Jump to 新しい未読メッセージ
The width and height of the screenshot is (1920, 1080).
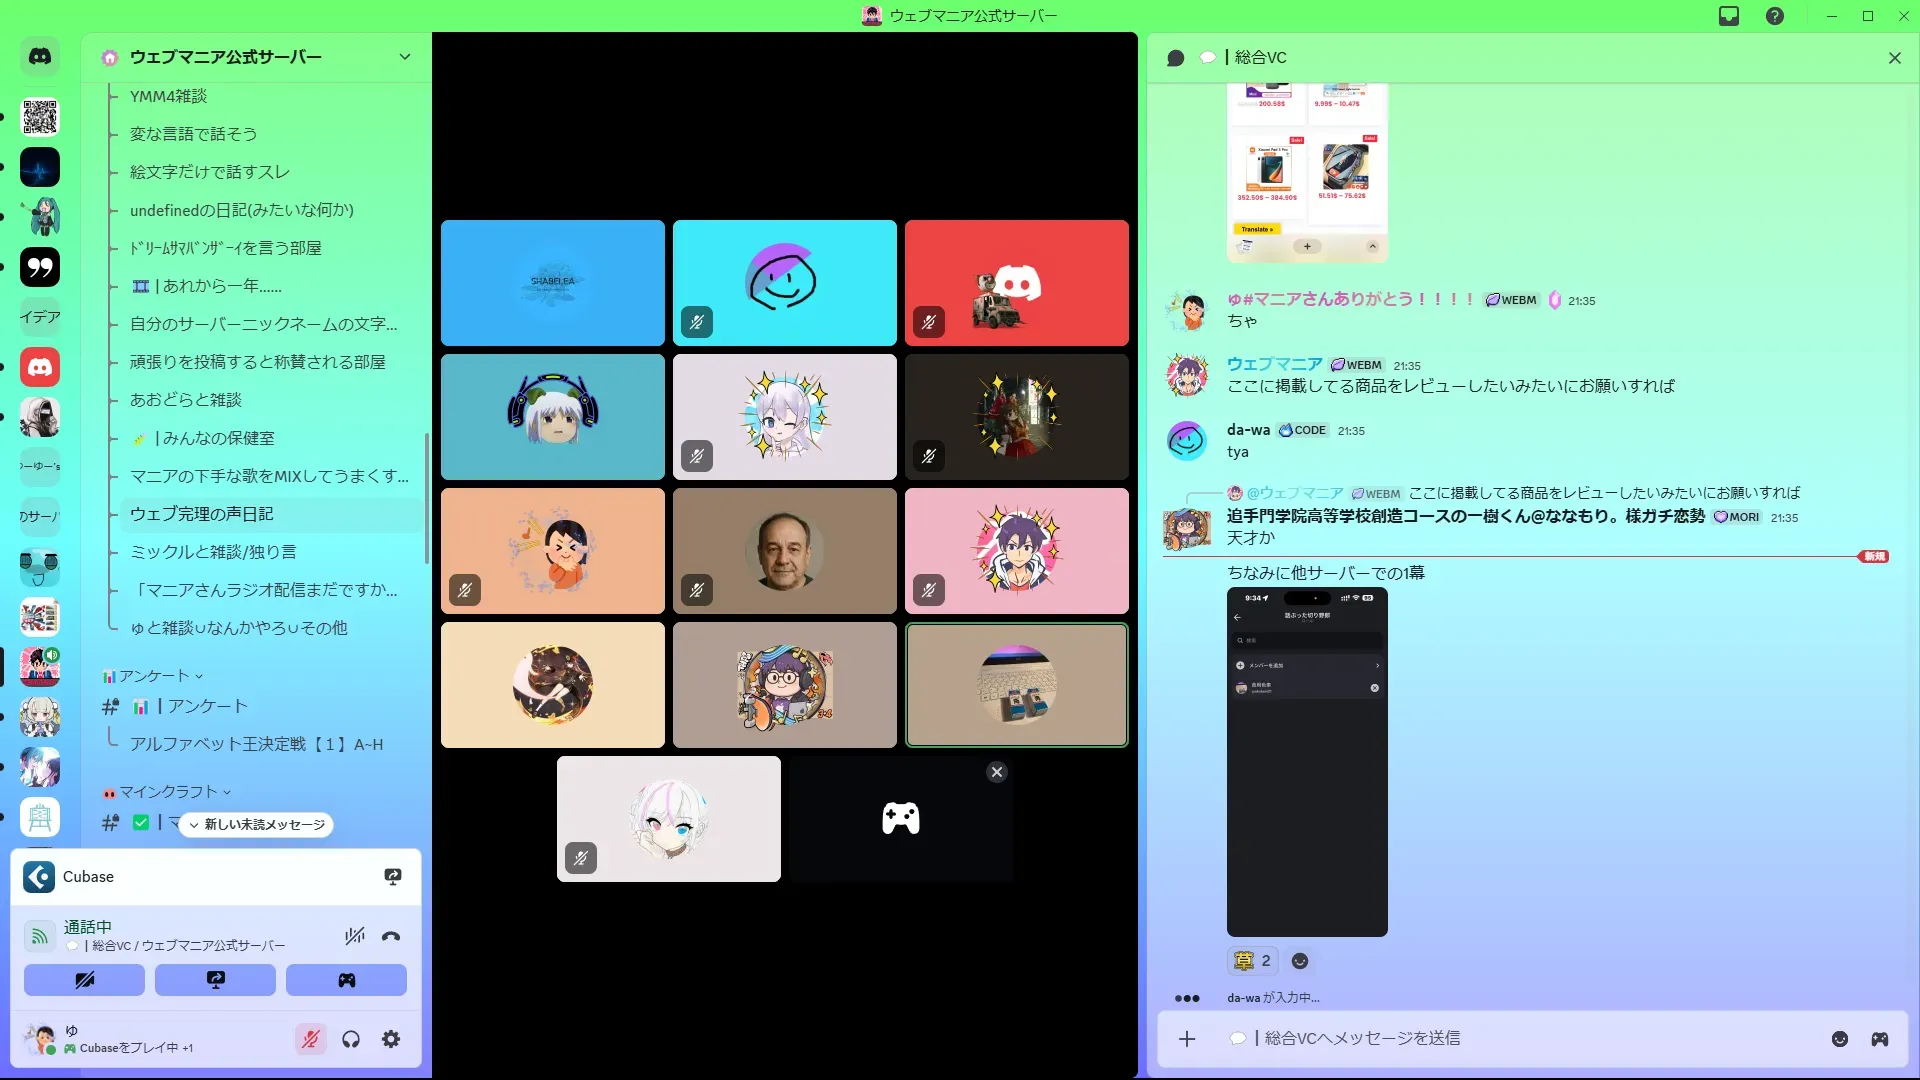tap(256, 825)
